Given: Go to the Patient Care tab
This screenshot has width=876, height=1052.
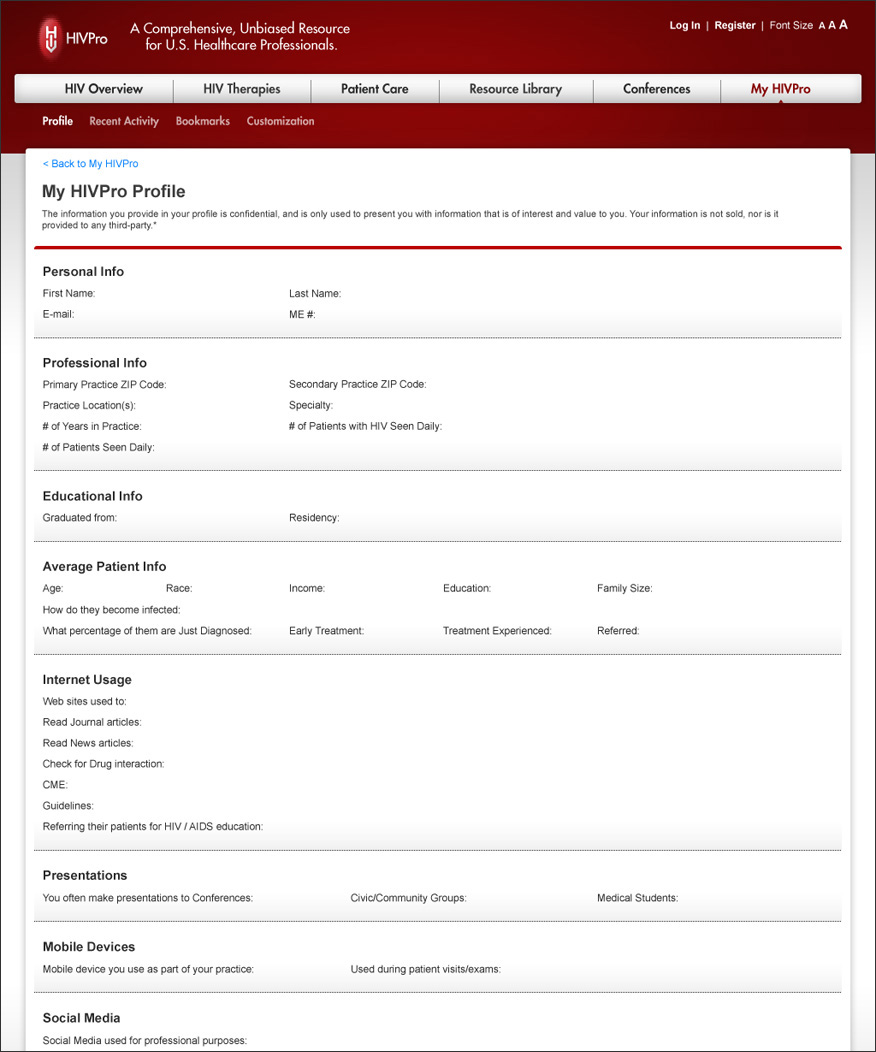Looking at the screenshot, I should (374, 89).
